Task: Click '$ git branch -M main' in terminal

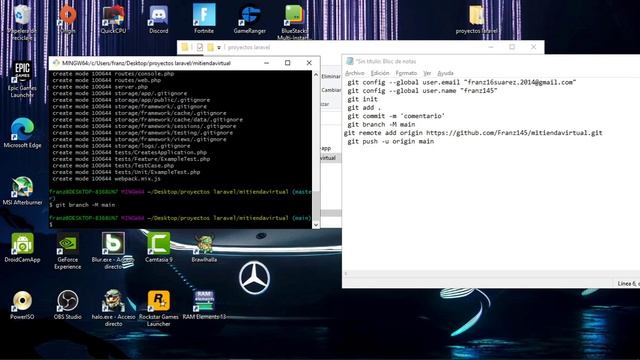Action: click(82, 205)
